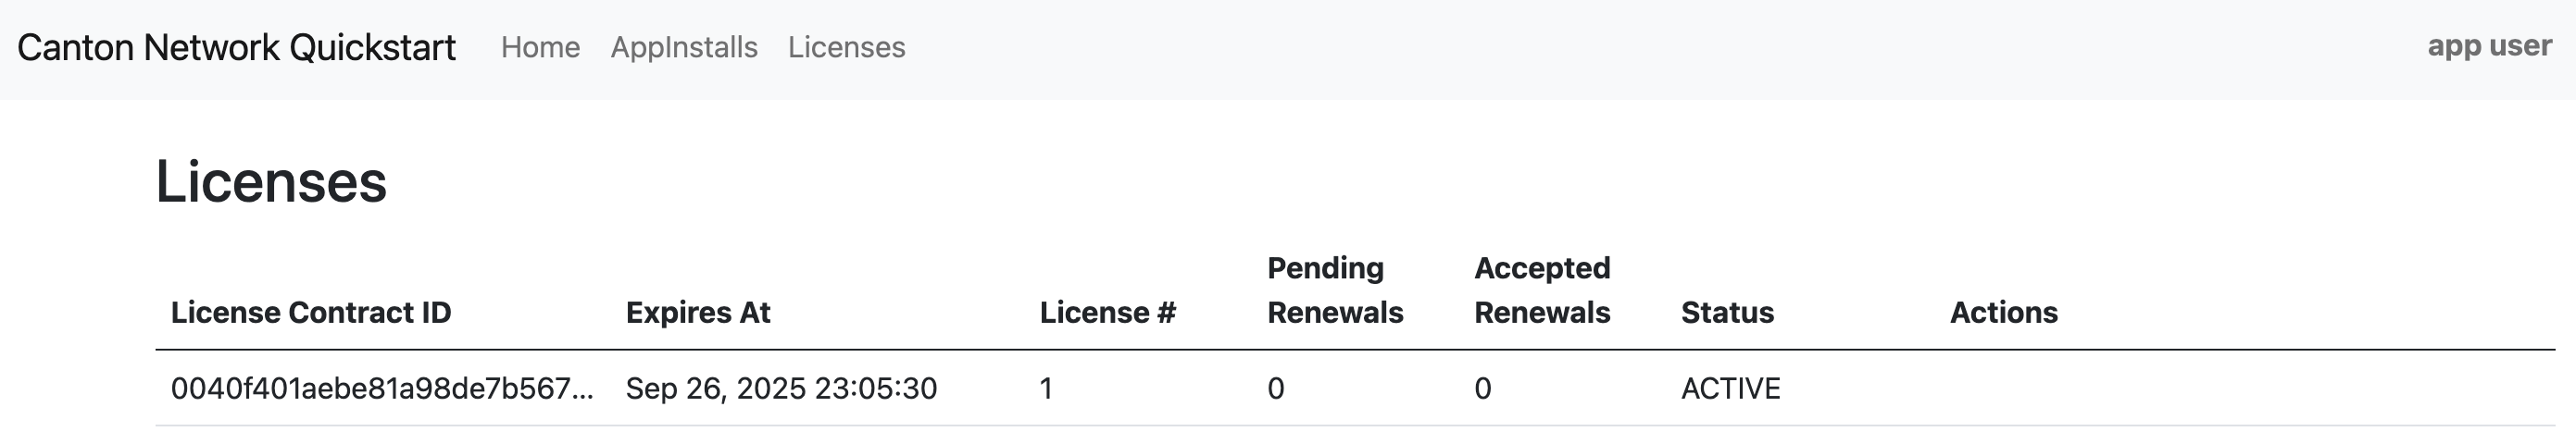Click the app user label

(2488, 46)
